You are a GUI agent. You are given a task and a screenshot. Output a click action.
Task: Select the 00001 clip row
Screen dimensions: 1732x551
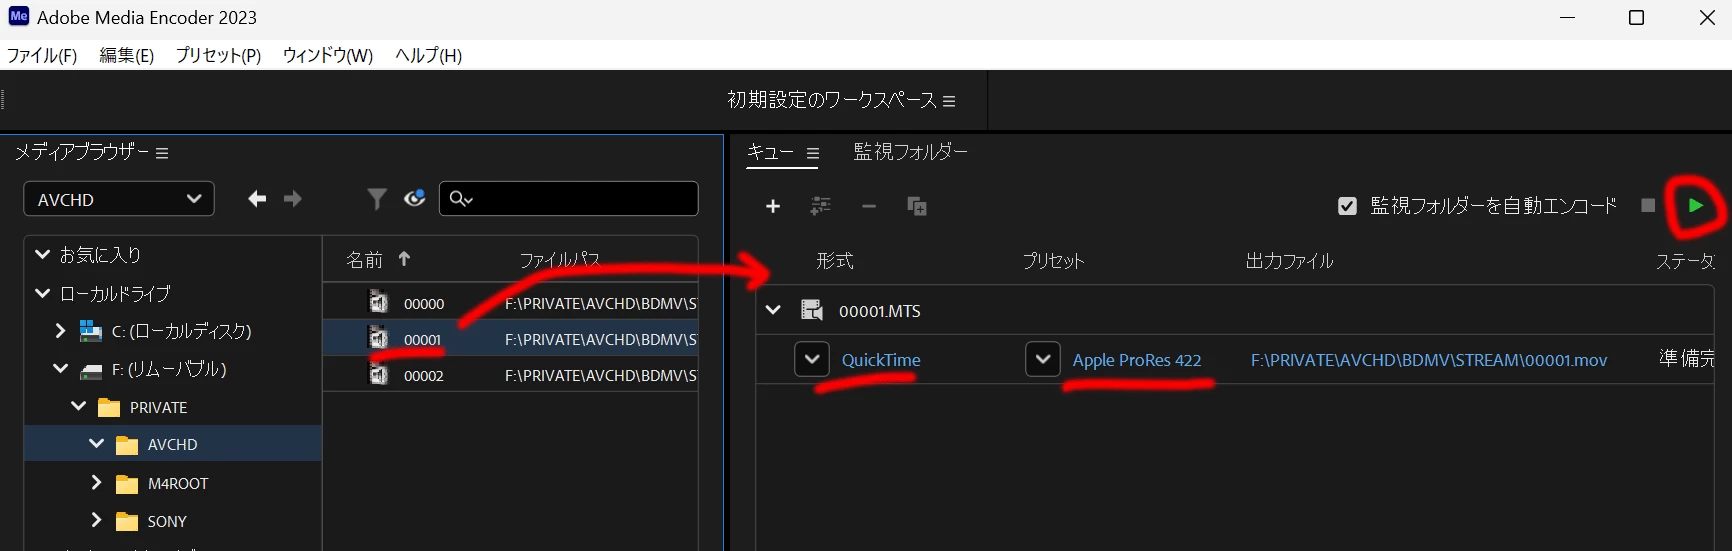pyautogui.click(x=510, y=339)
